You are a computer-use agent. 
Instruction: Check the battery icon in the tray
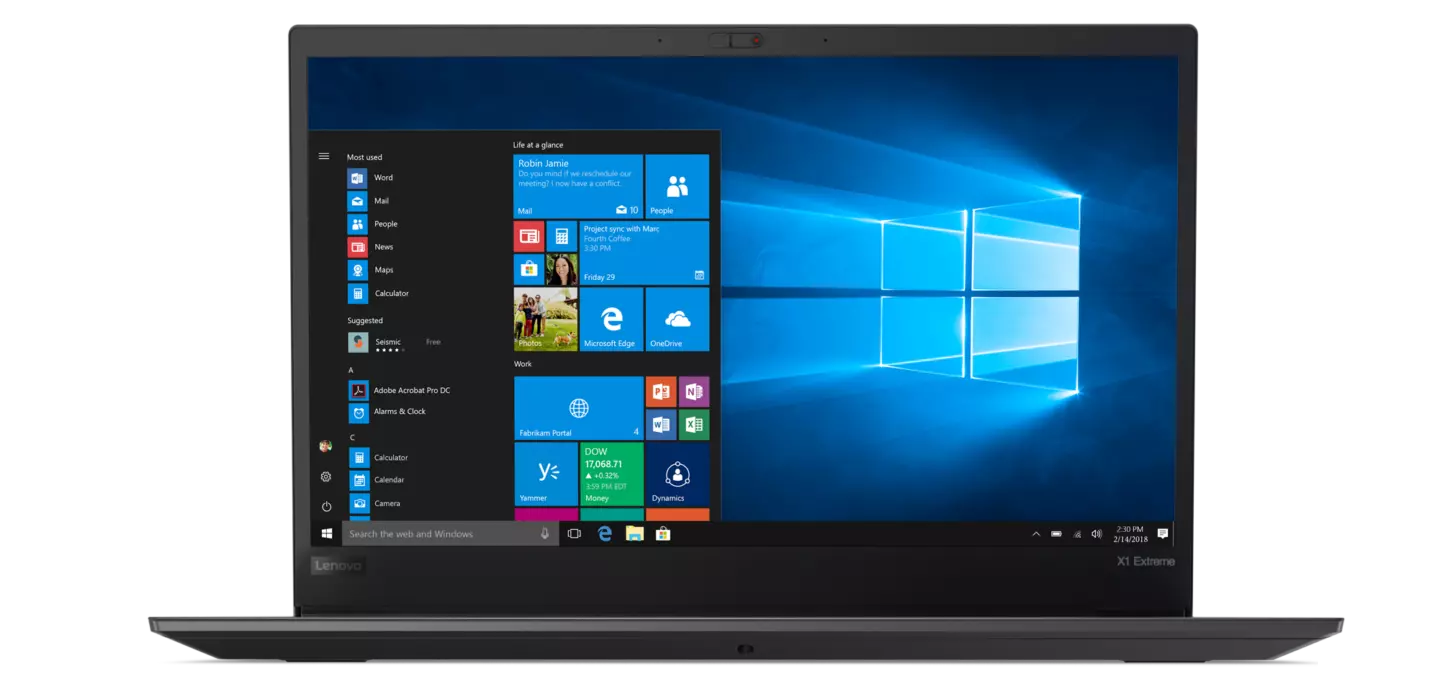tap(1056, 534)
